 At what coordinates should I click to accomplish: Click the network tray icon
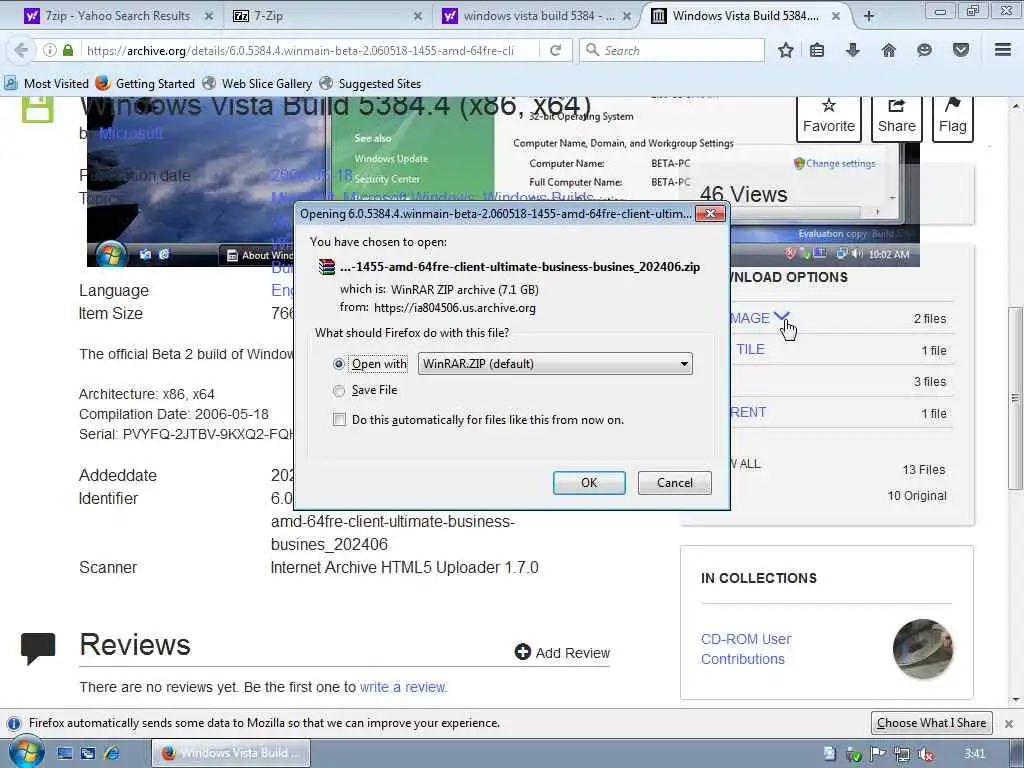click(x=902, y=754)
